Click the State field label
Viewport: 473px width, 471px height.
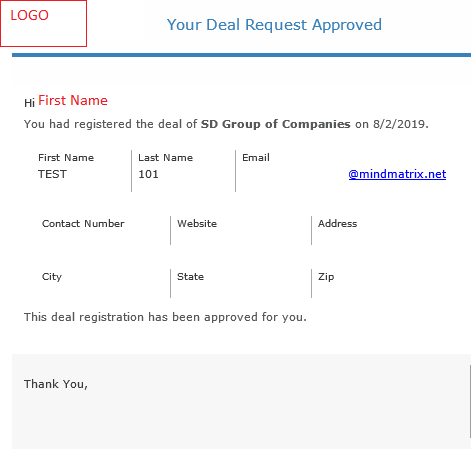(x=190, y=277)
